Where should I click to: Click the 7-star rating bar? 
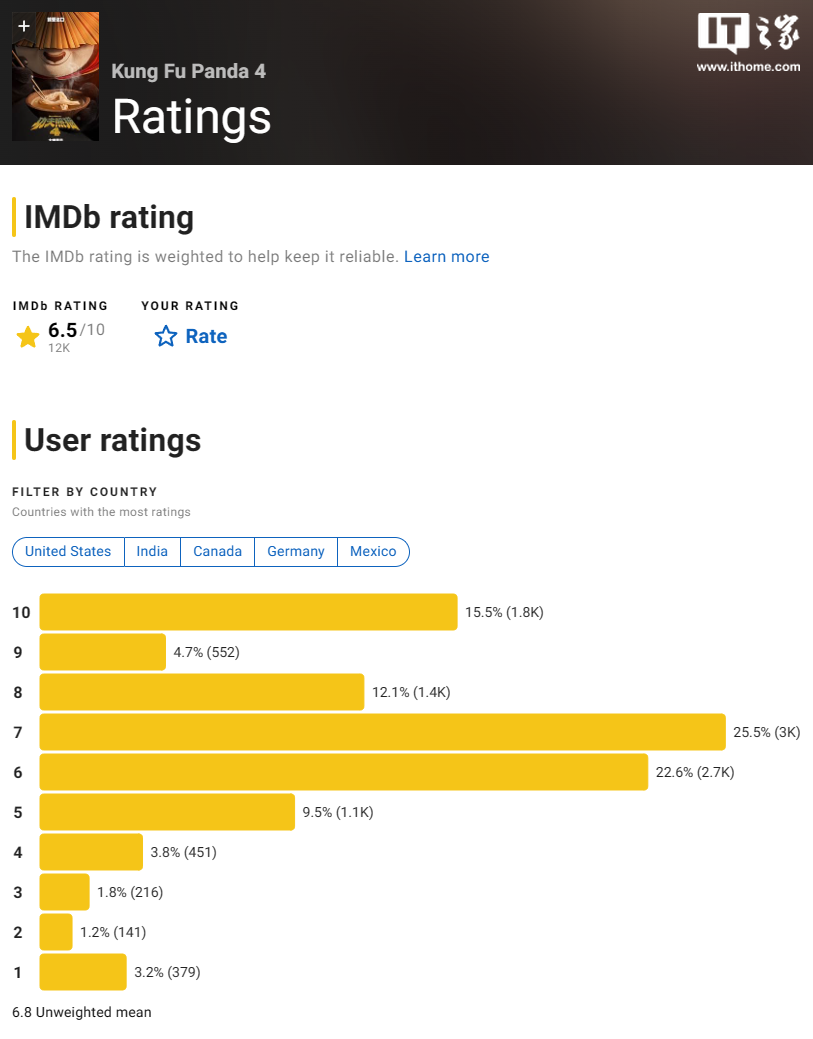[382, 732]
